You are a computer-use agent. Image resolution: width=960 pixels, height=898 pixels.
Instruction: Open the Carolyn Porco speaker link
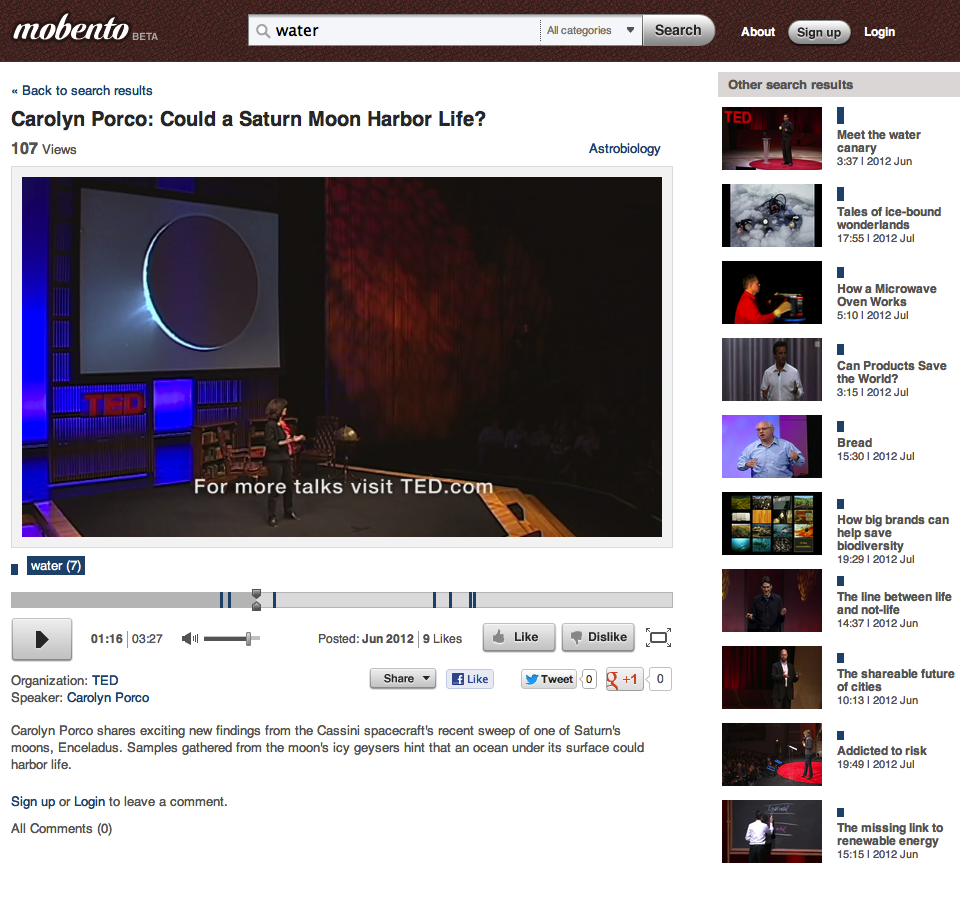tap(108, 698)
